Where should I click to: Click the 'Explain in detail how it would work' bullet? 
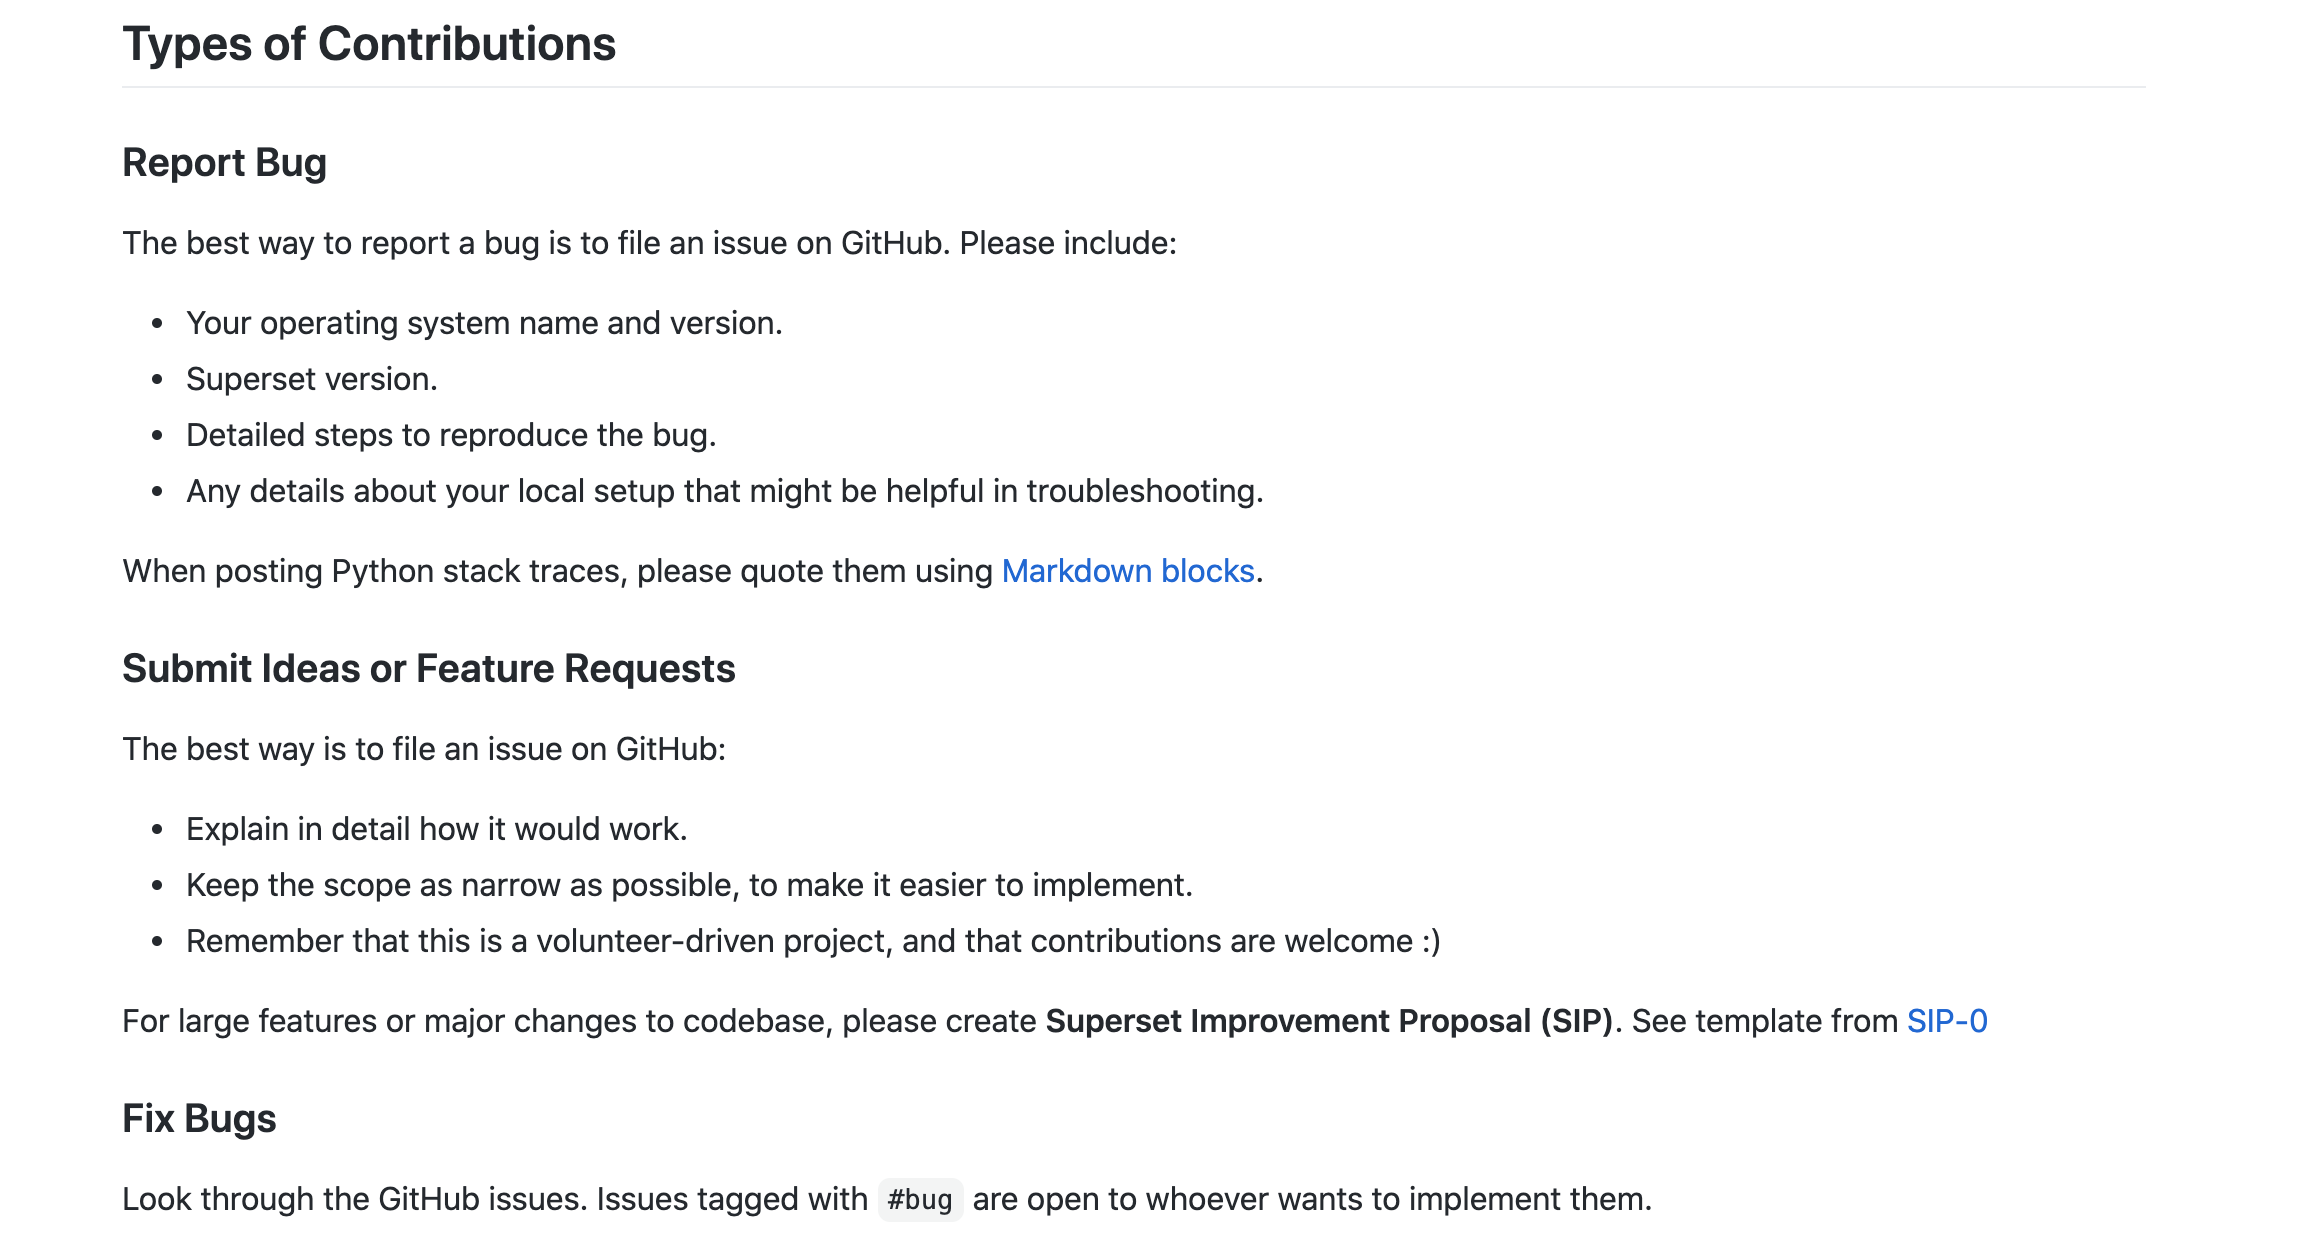coord(436,829)
